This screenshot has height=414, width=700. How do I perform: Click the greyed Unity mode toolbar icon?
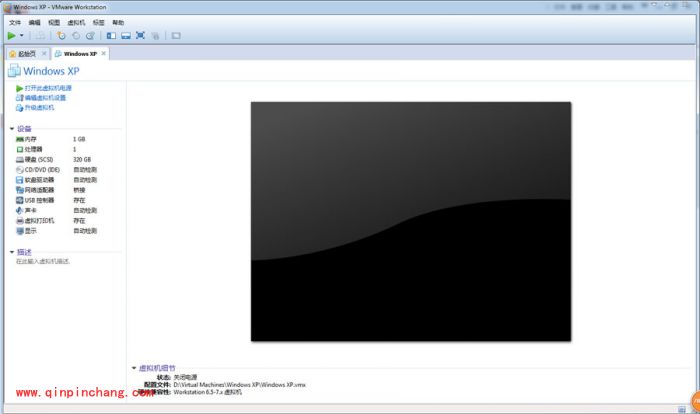[x=155, y=36]
